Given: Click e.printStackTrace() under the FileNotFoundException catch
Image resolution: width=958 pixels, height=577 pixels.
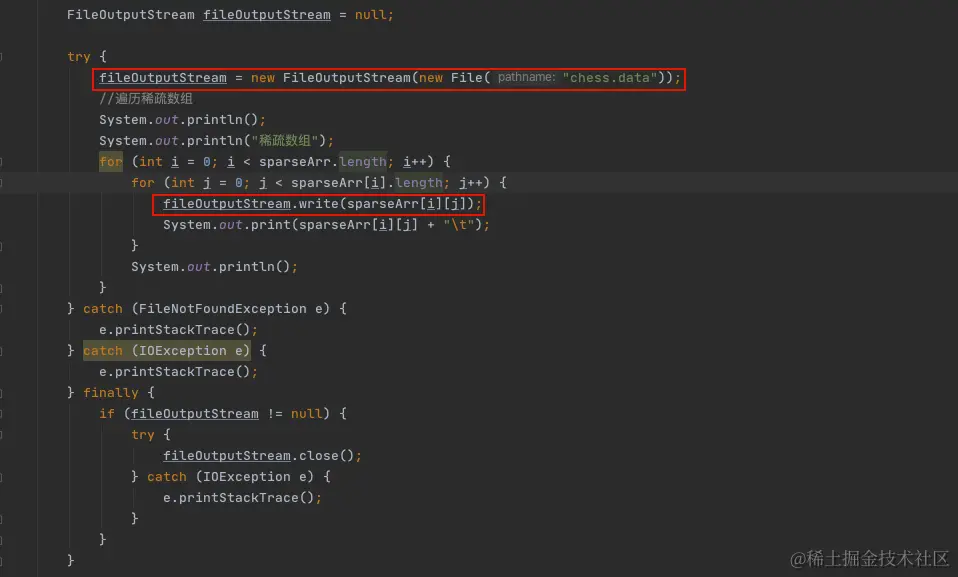Looking at the screenshot, I should (178, 329).
